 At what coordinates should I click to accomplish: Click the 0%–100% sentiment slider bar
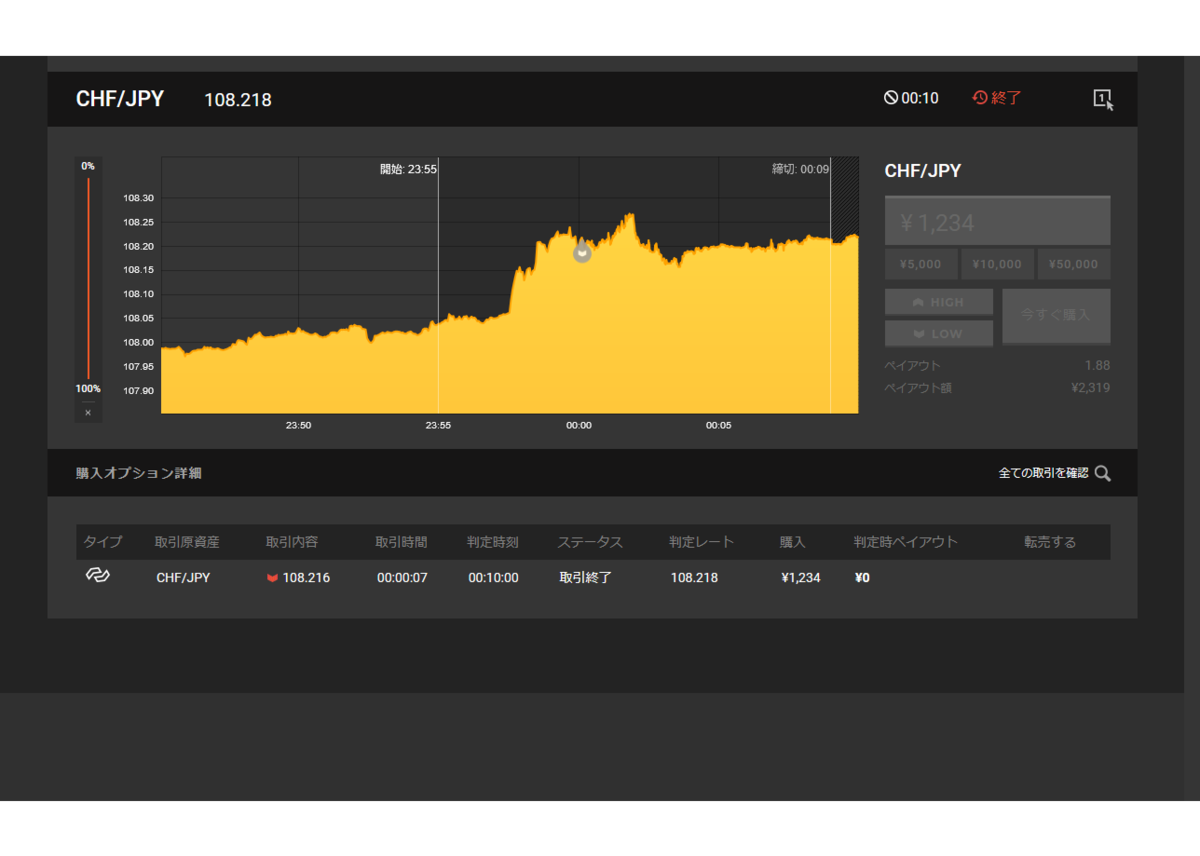[x=88, y=278]
